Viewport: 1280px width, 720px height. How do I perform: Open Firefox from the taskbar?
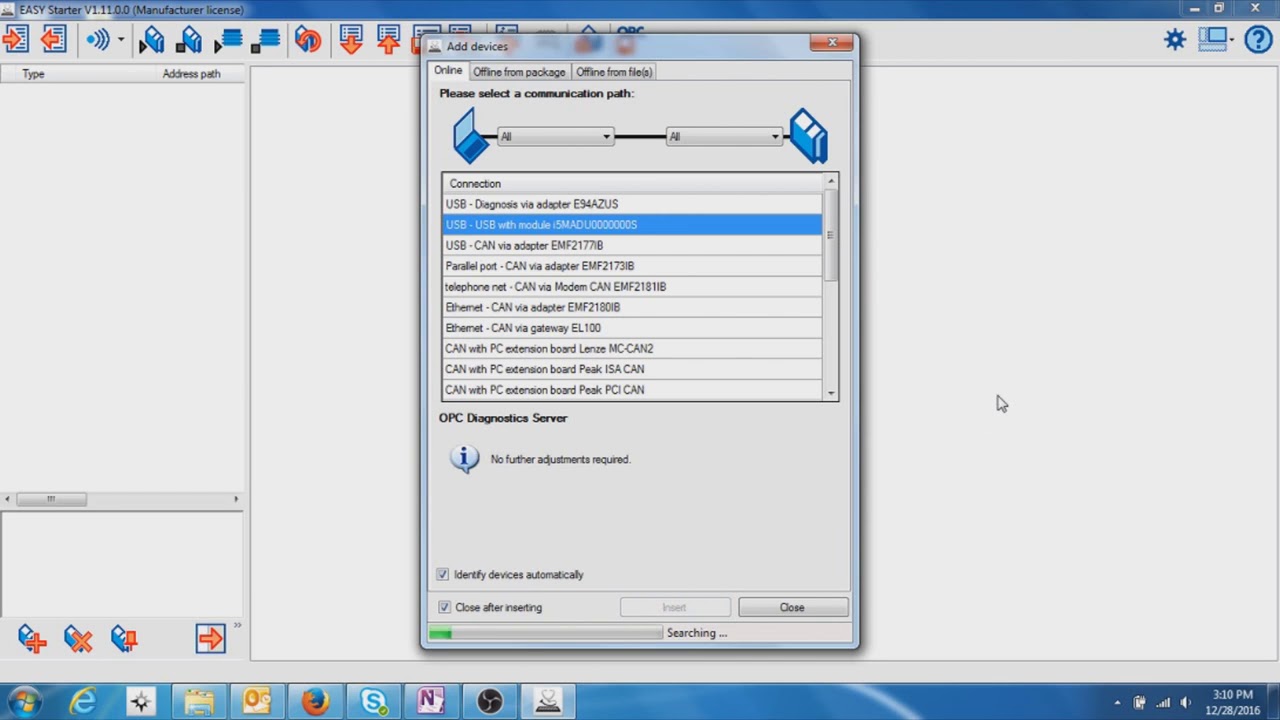point(315,702)
